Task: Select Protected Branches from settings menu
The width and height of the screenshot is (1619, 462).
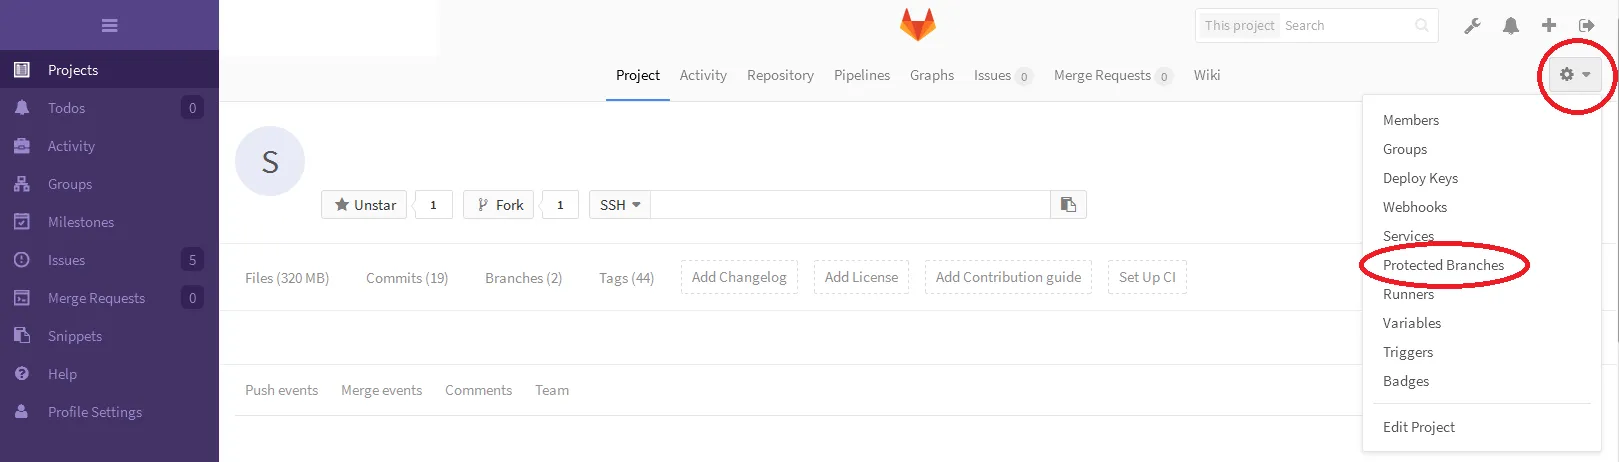Action: point(1443,265)
